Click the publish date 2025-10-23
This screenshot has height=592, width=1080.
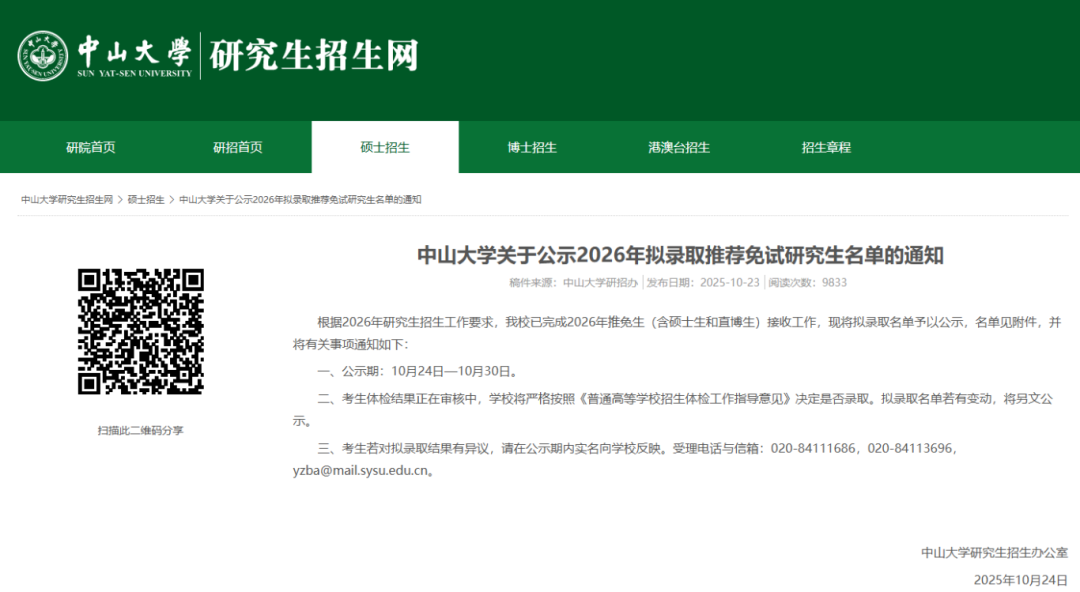pos(729,283)
